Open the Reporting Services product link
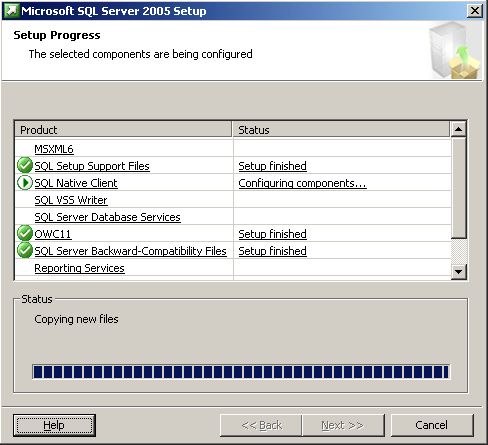Viewport: 488px width, 445px height. point(79,268)
